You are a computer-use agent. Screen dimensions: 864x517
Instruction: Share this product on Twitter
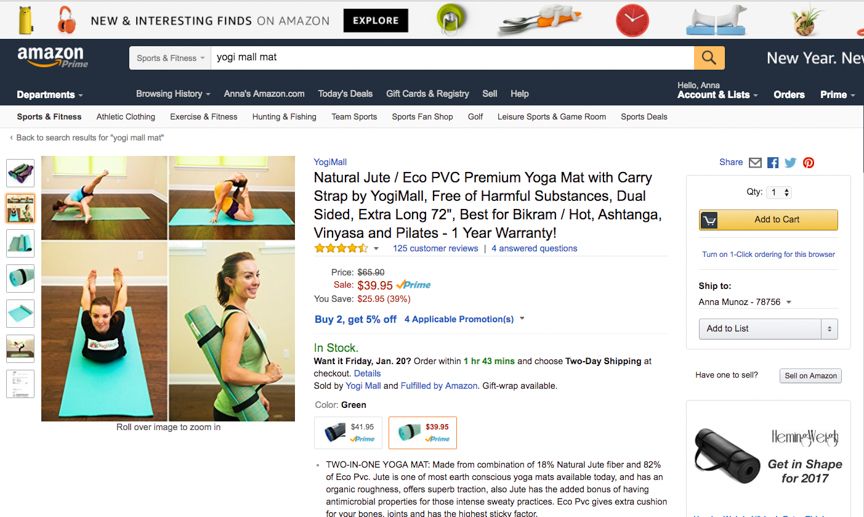click(790, 163)
